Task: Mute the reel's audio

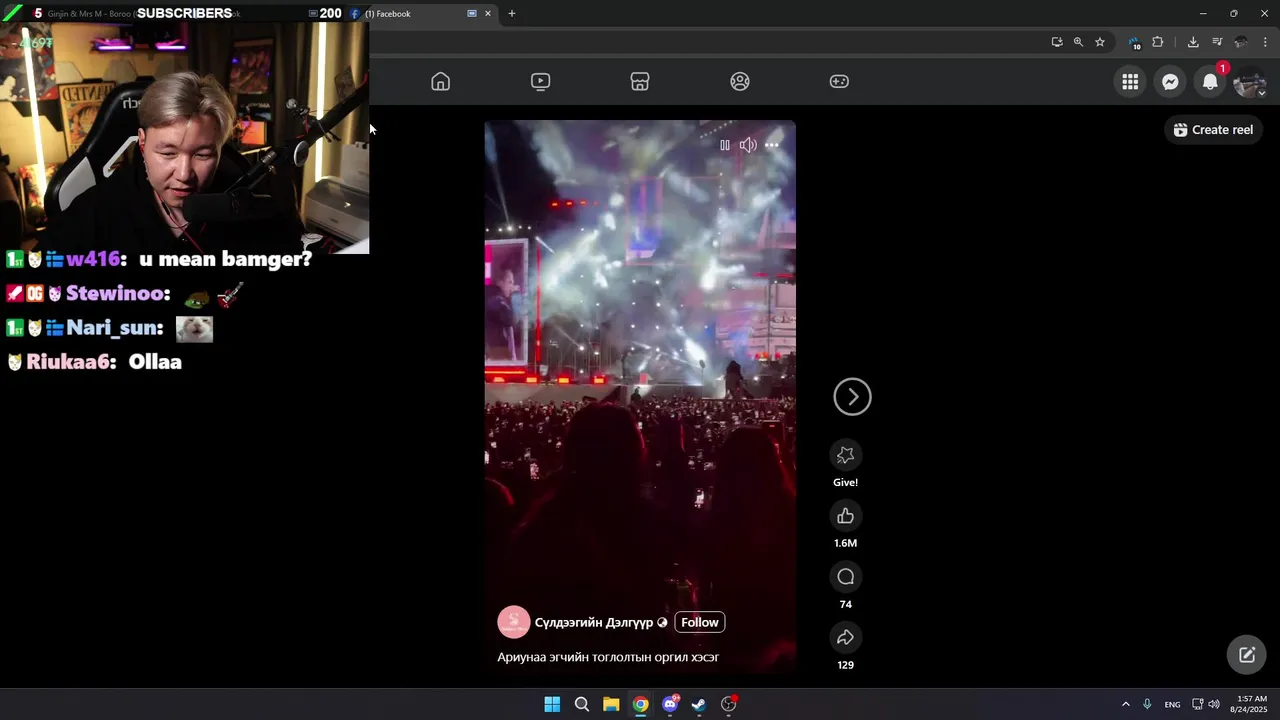Action: 748,145
